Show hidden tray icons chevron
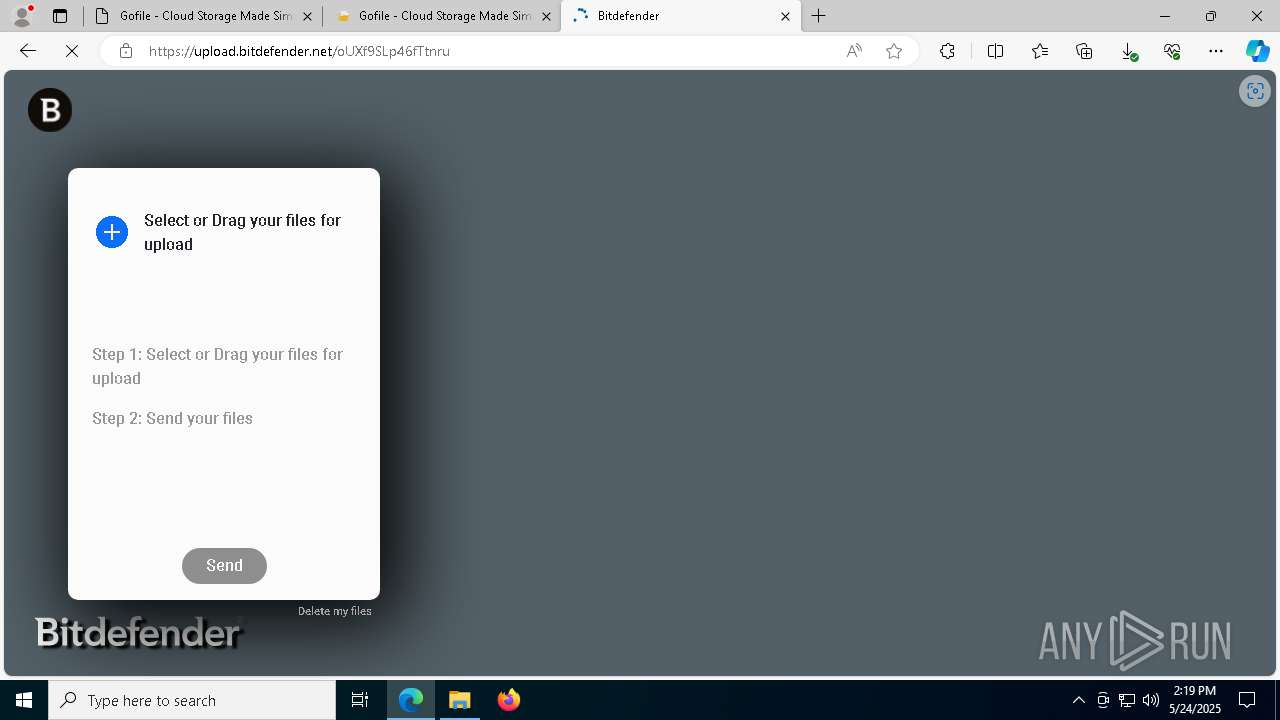This screenshot has height=720, width=1280. tap(1078, 700)
